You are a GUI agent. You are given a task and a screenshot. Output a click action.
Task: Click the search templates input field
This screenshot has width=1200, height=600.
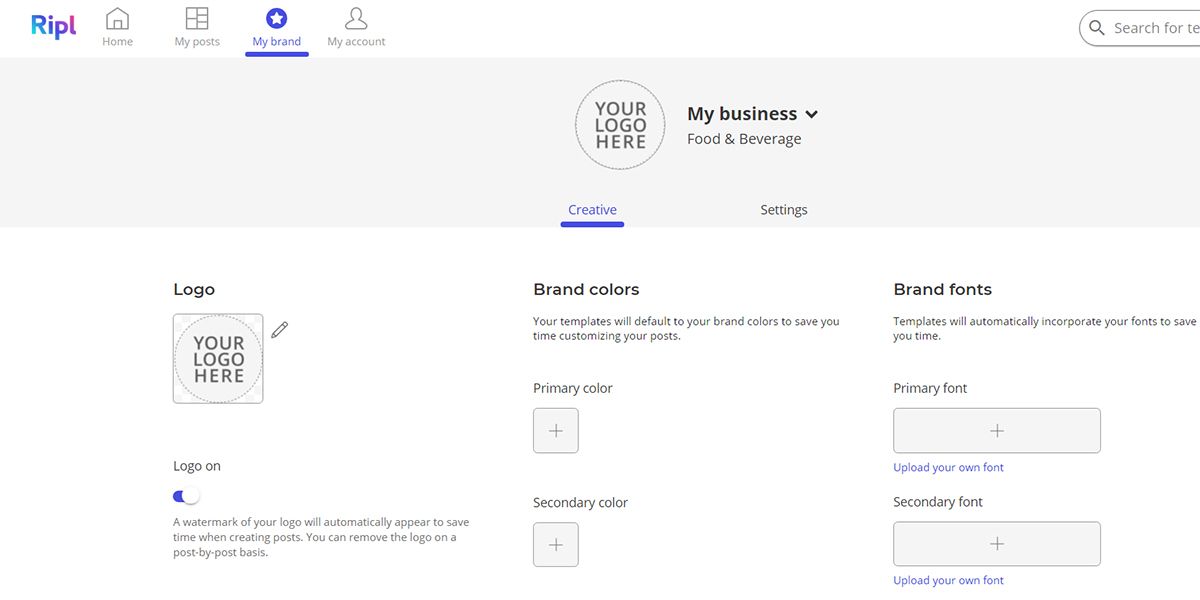pos(1160,28)
